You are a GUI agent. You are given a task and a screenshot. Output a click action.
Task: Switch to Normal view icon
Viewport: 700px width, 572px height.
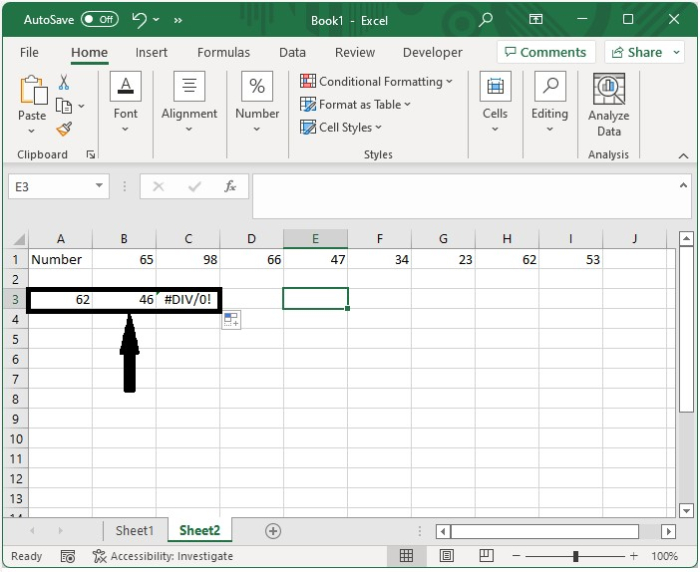(x=406, y=556)
